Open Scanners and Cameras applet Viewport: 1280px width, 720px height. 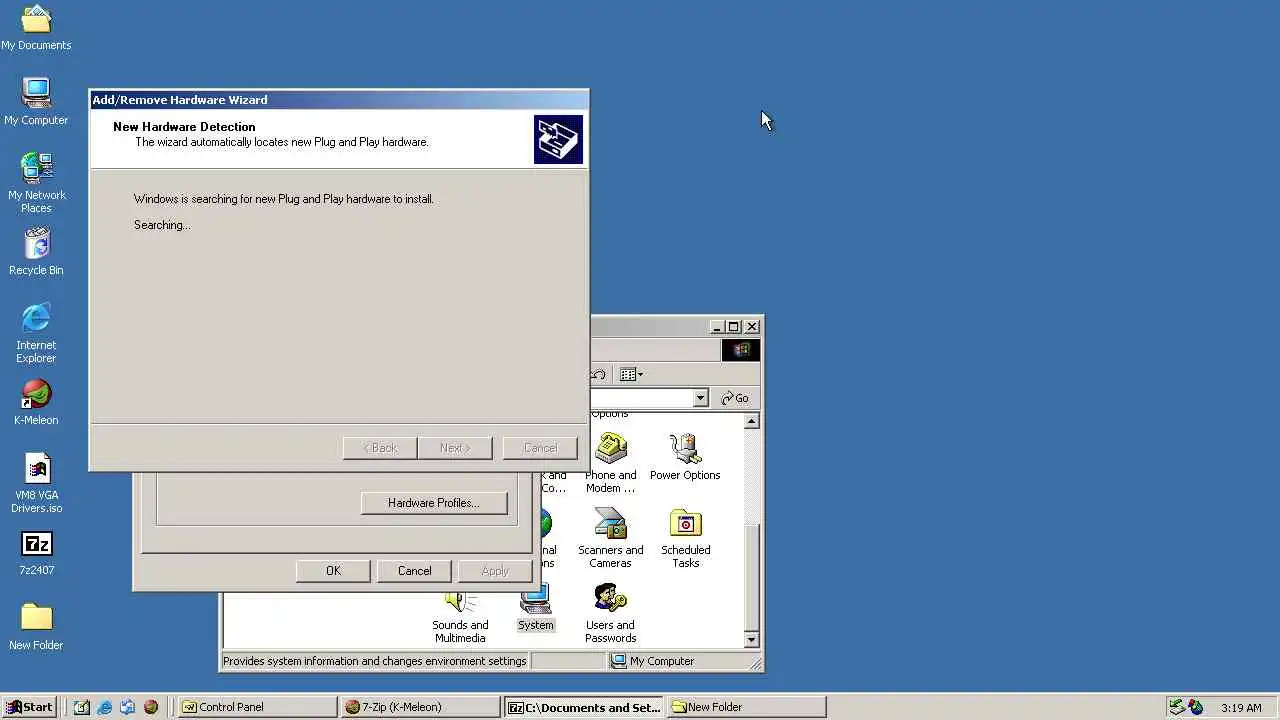[x=610, y=537]
